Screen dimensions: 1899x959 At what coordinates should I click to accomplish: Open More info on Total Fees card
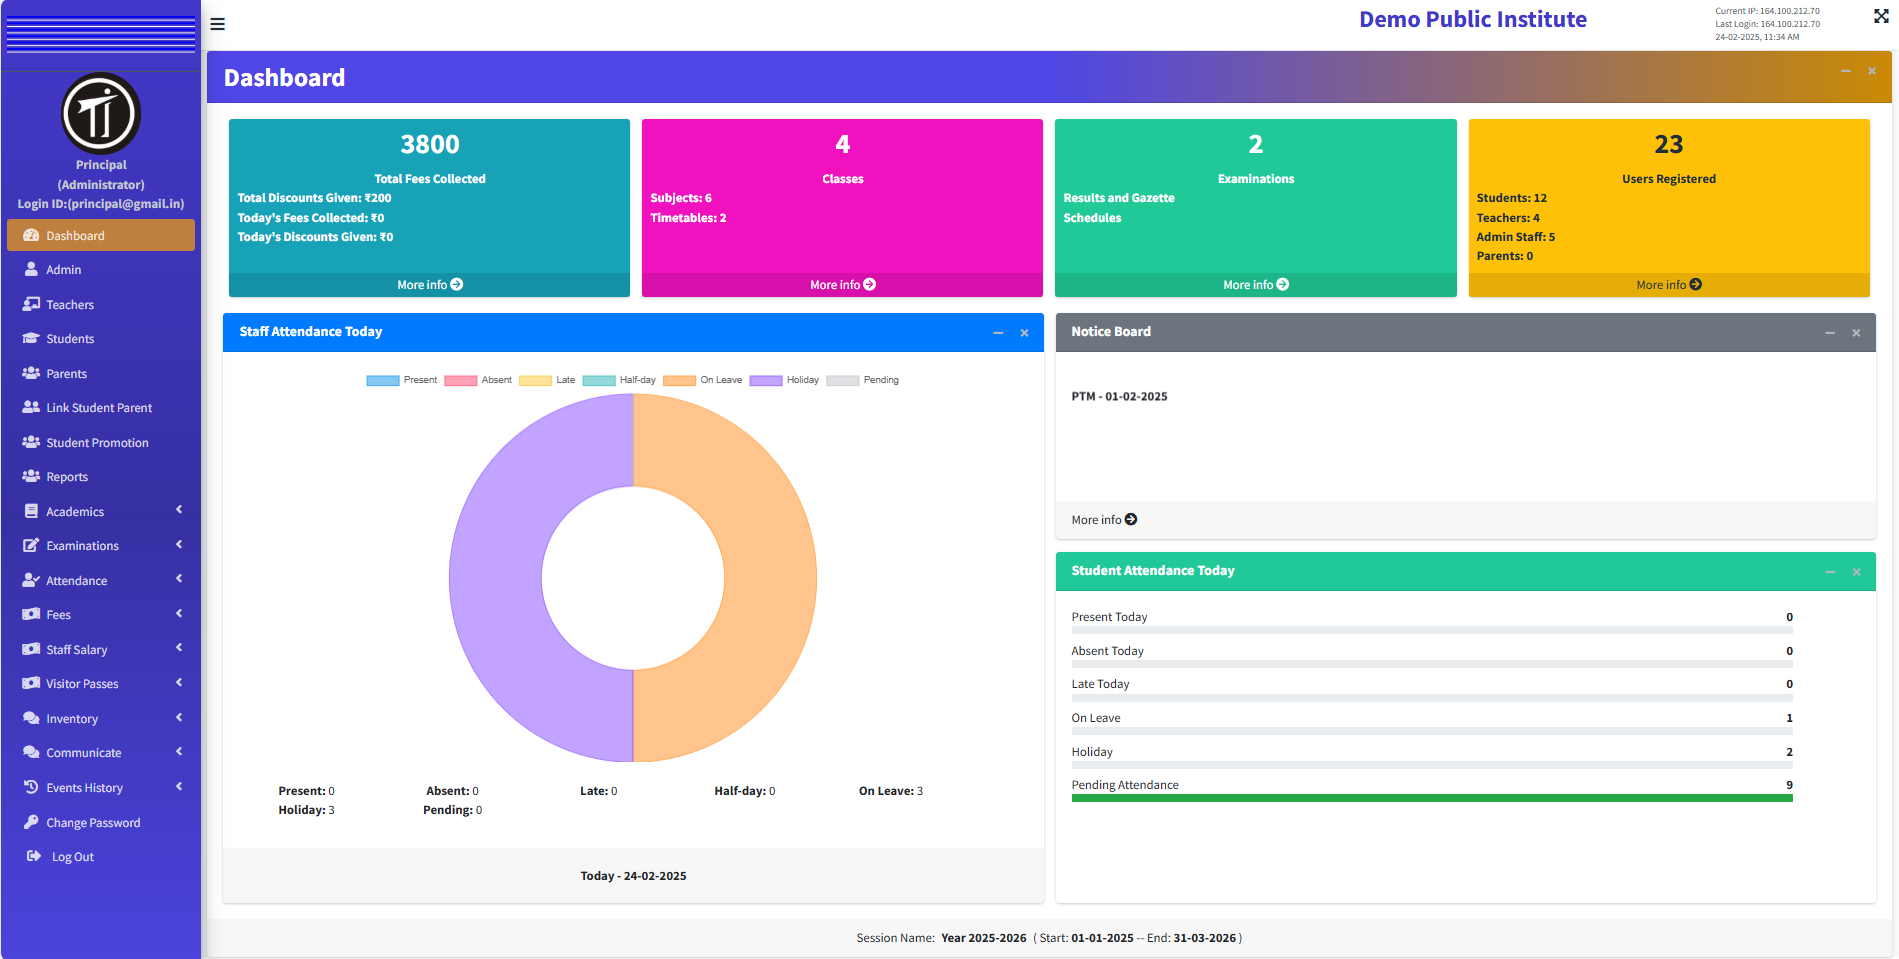[x=430, y=285]
